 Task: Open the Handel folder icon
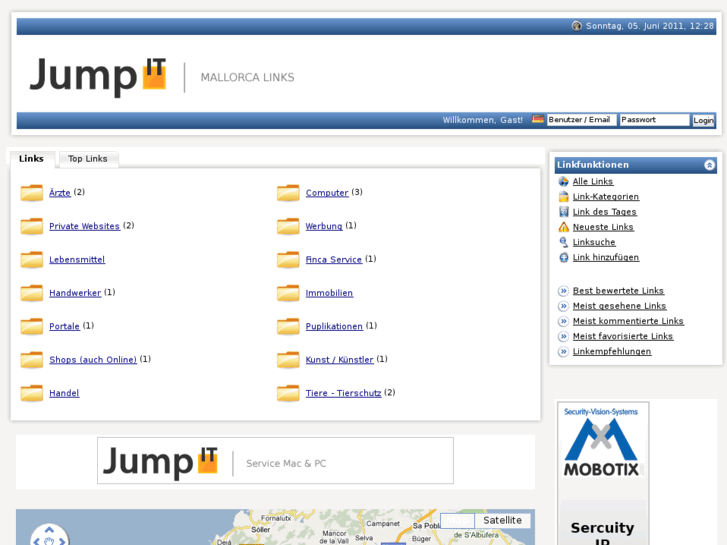32,393
